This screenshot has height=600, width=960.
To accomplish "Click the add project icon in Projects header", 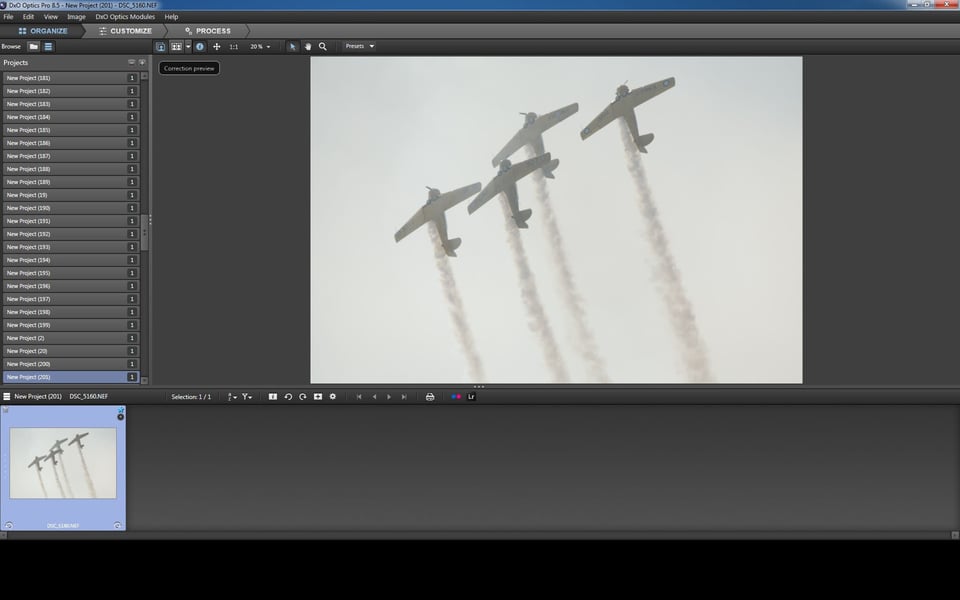I will [142, 62].
